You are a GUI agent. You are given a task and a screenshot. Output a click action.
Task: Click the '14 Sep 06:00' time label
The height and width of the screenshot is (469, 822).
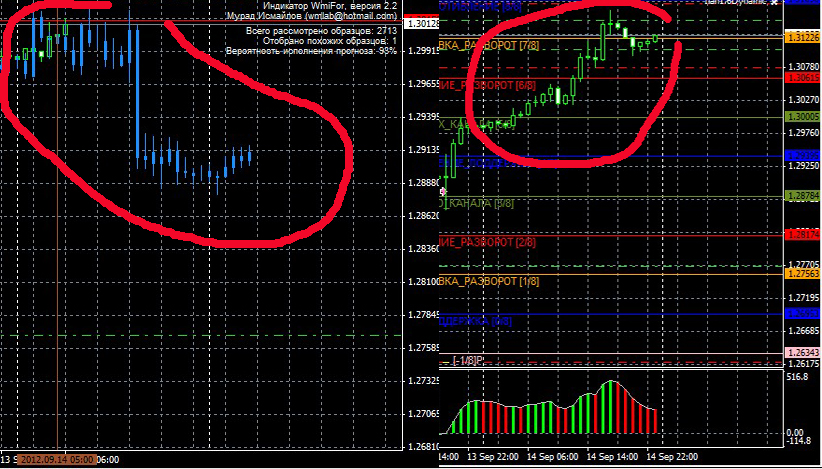[x=555, y=456]
